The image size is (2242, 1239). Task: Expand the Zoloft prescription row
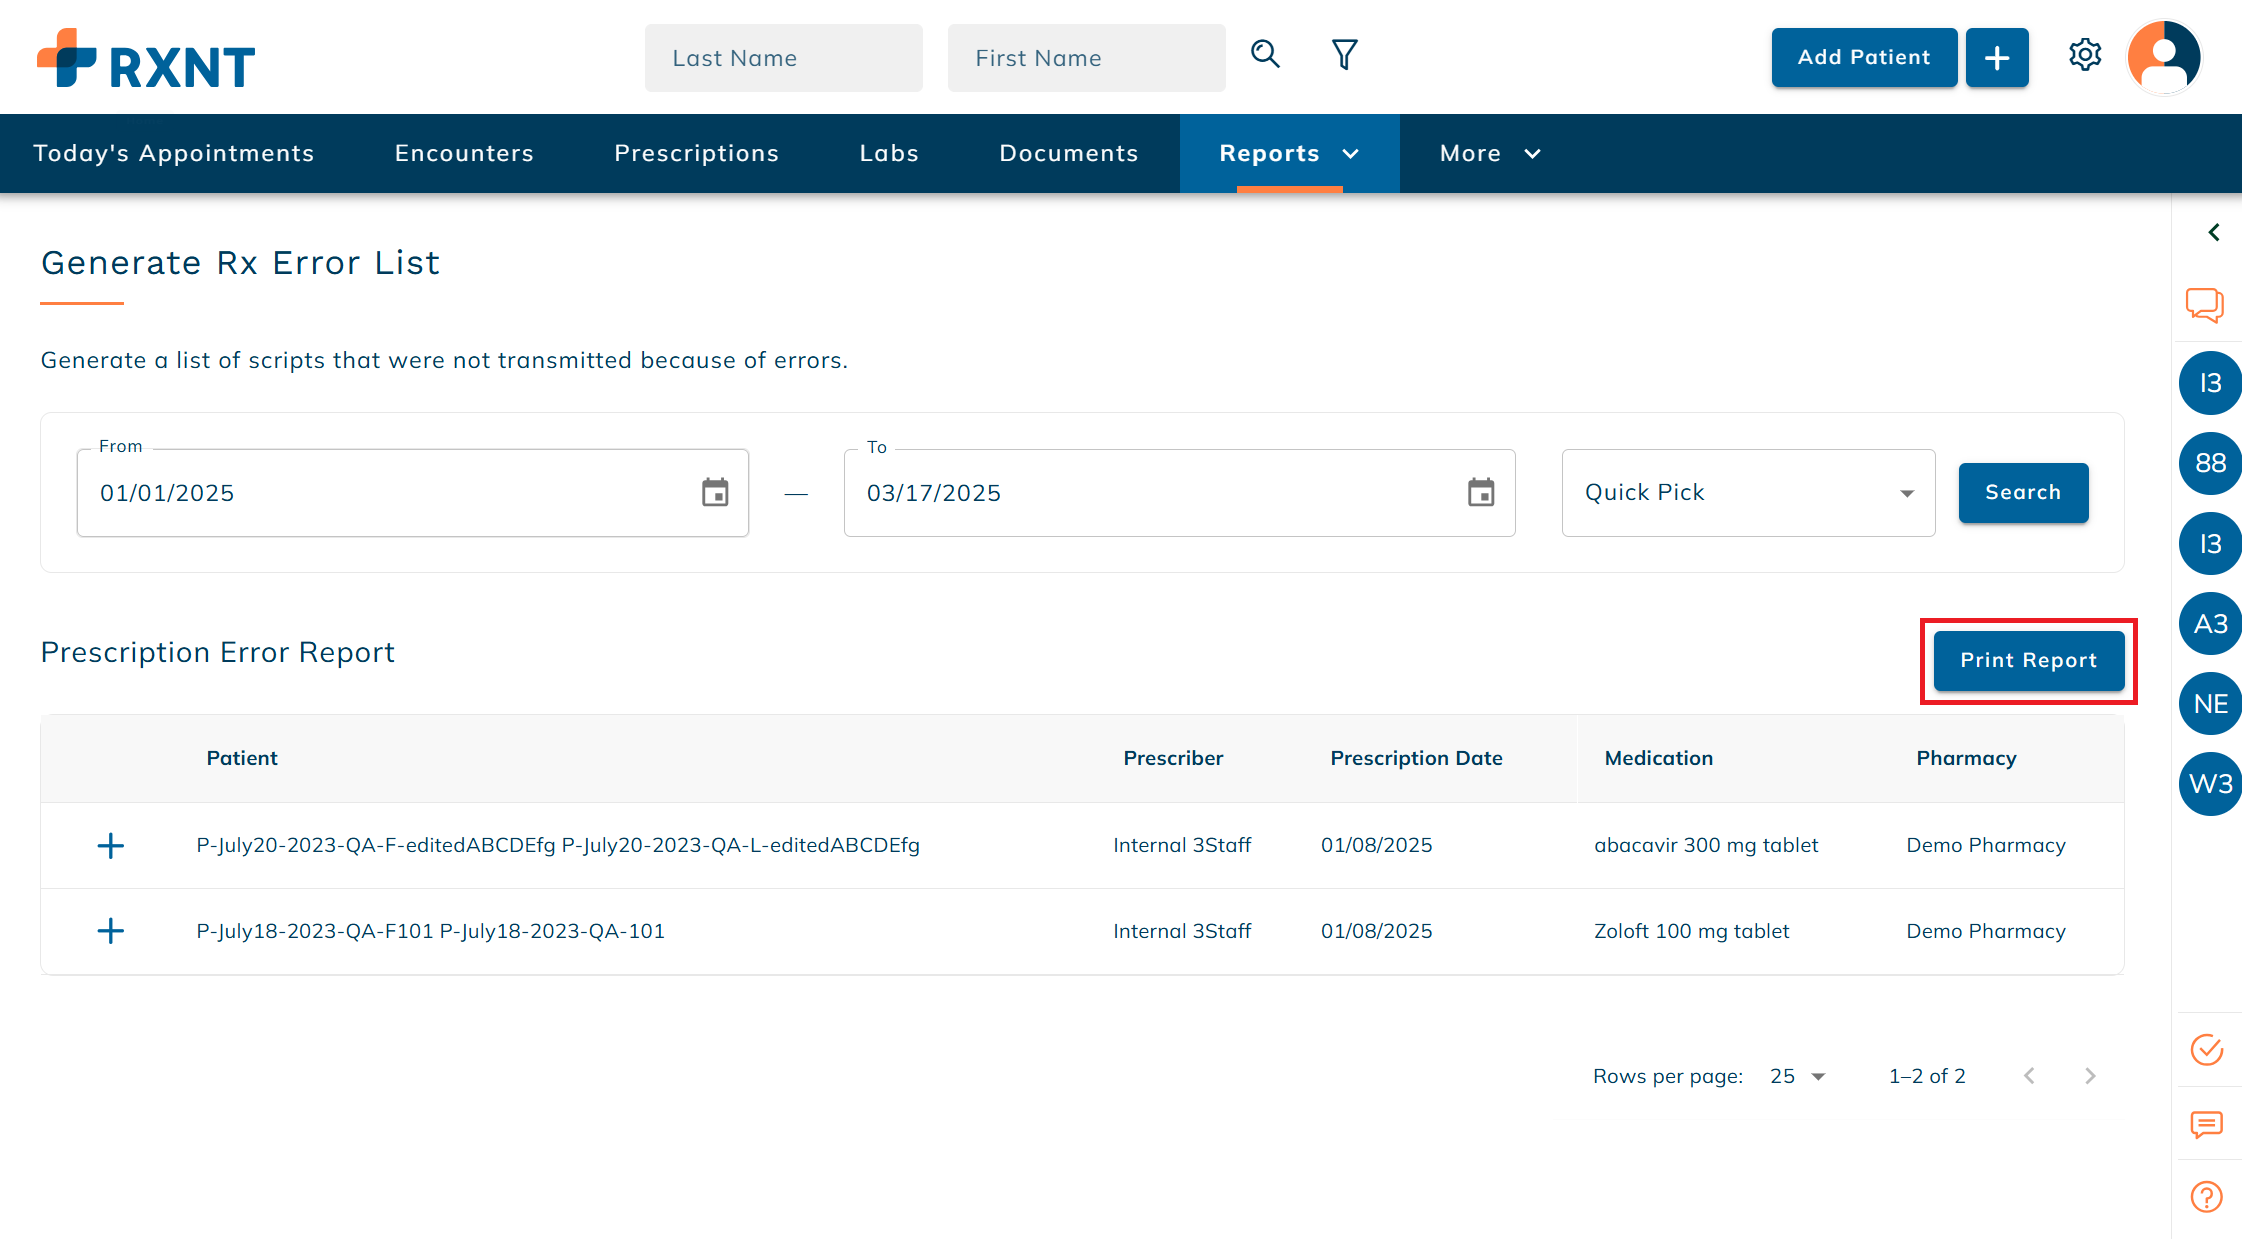click(110, 931)
